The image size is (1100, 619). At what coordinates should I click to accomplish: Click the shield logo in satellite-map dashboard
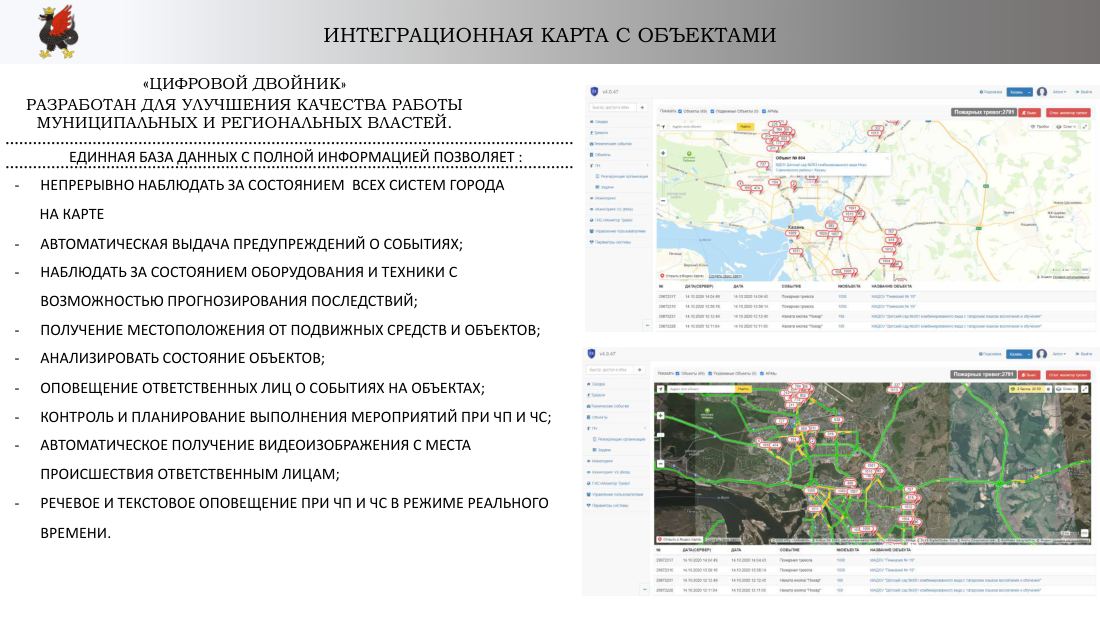pos(591,354)
